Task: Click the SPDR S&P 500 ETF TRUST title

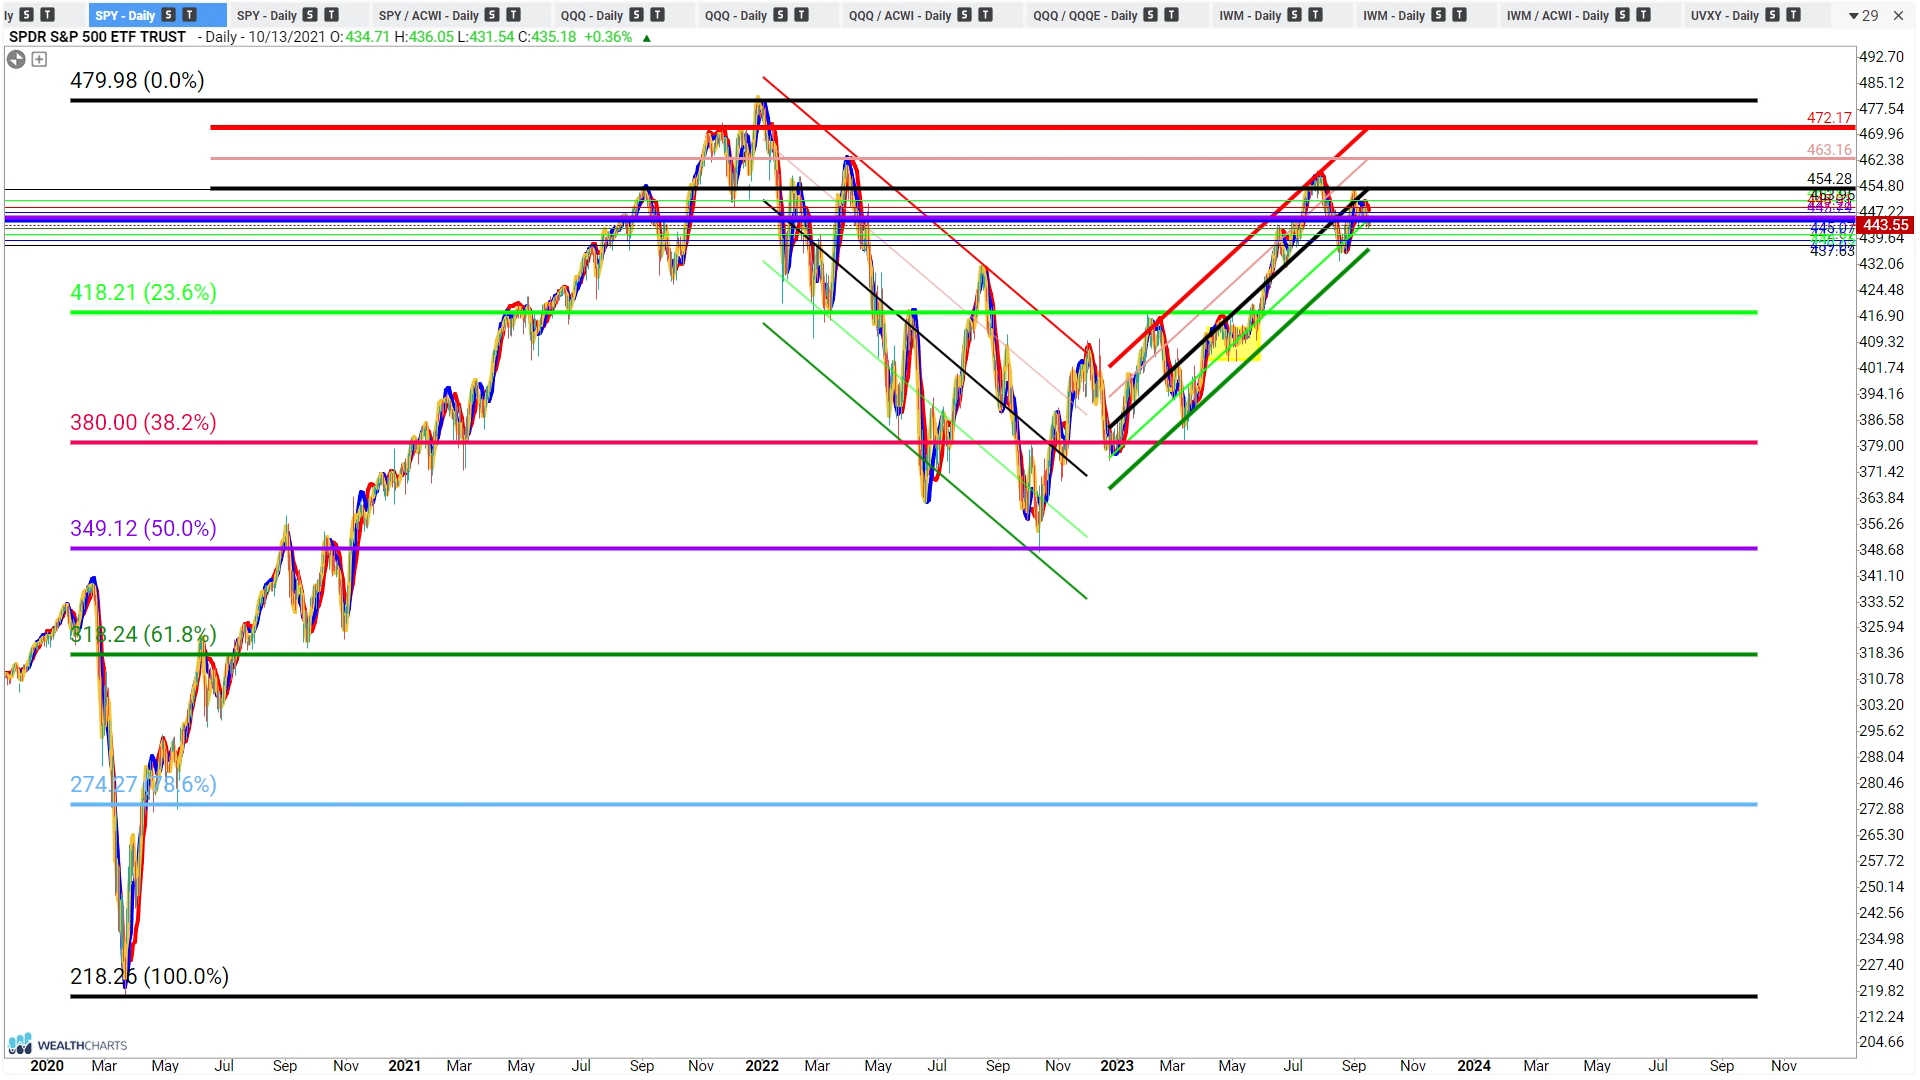Action: pyautogui.click(x=97, y=37)
